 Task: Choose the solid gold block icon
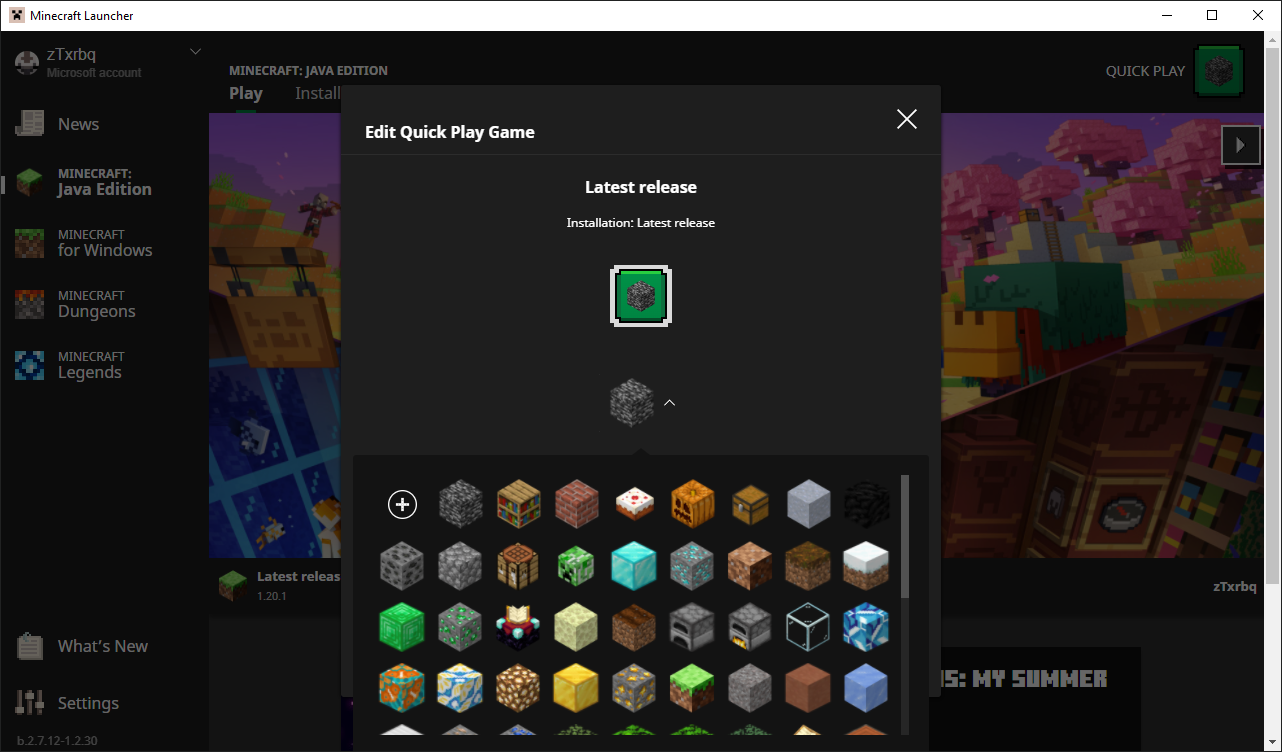click(x=577, y=688)
